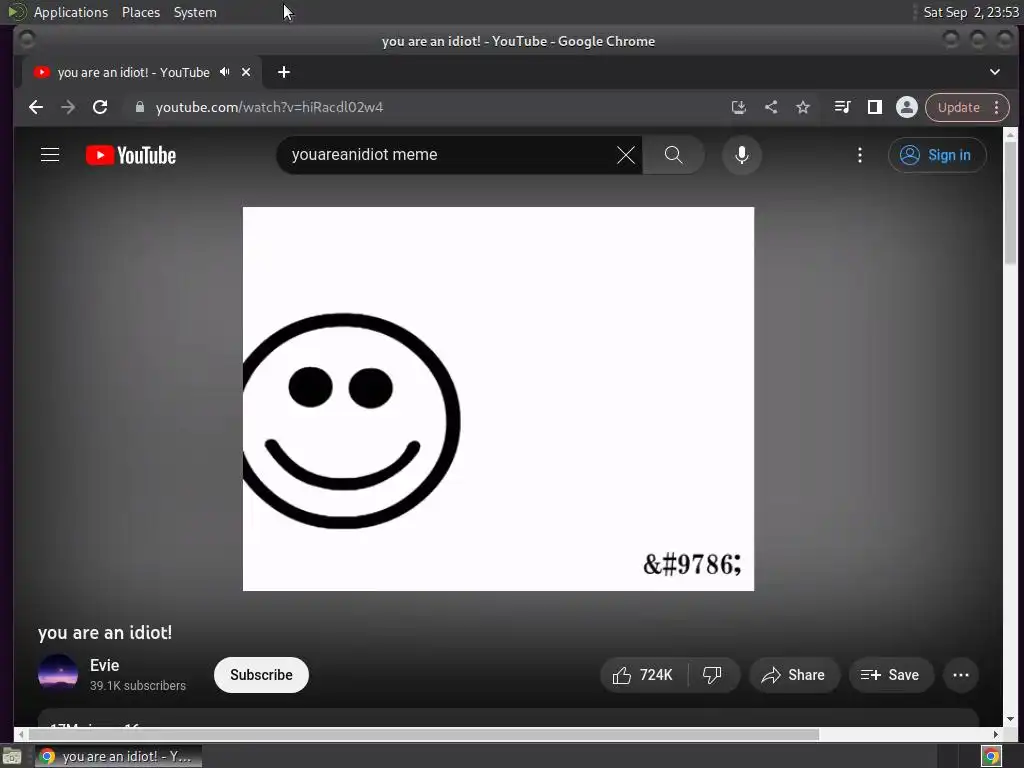Open YouTube settings three-dot menu
The height and width of the screenshot is (768, 1024).
859,155
